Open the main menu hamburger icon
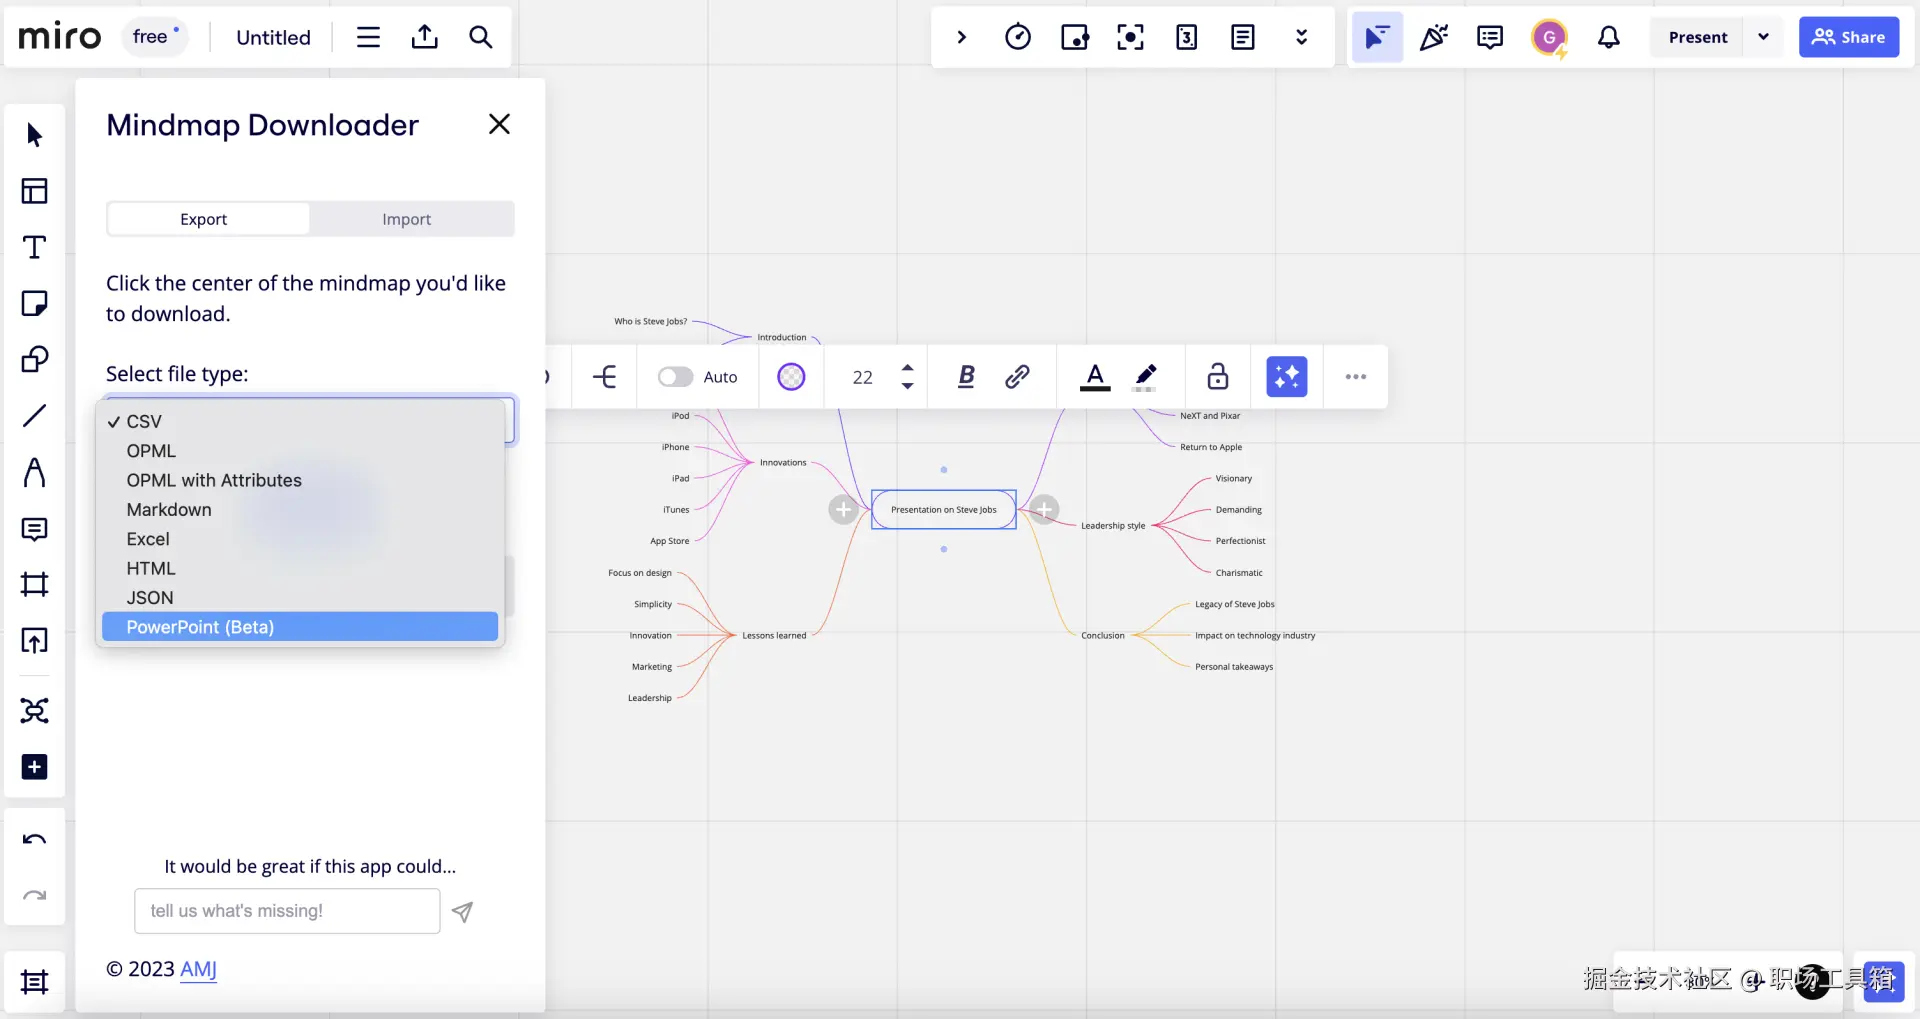 (x=368, y=37)
